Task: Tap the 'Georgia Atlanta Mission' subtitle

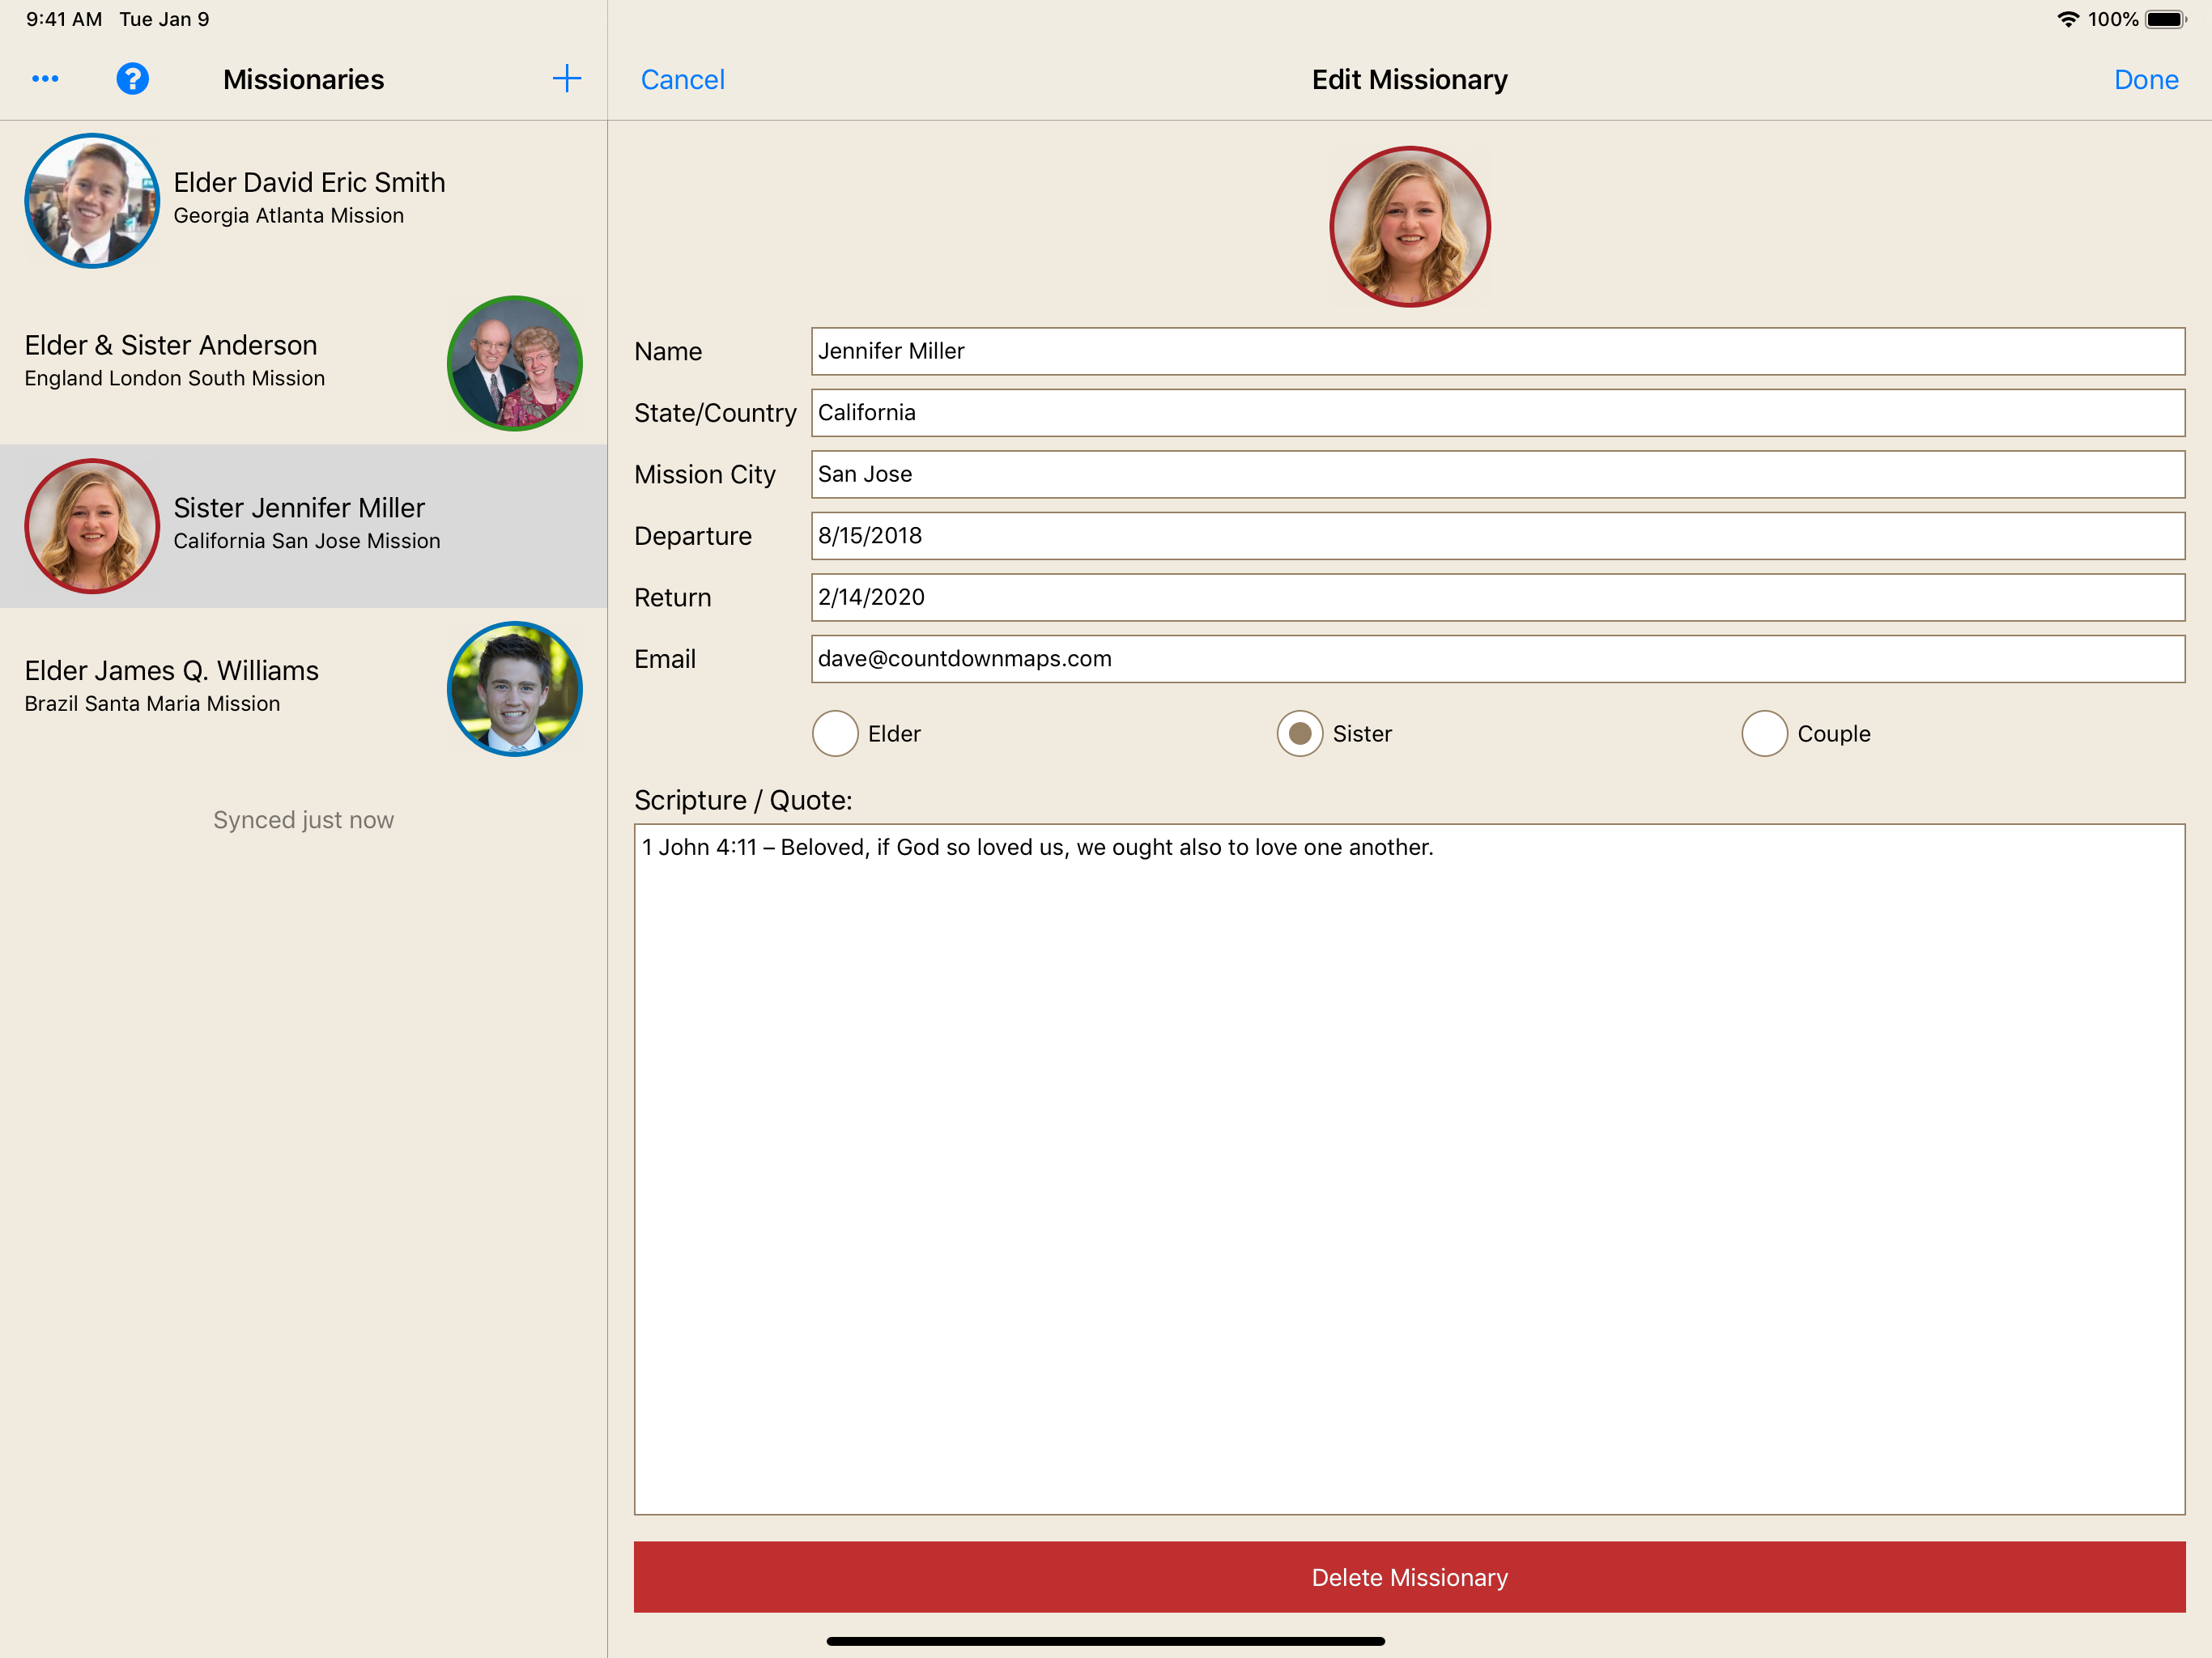Action: click(288, 215)
